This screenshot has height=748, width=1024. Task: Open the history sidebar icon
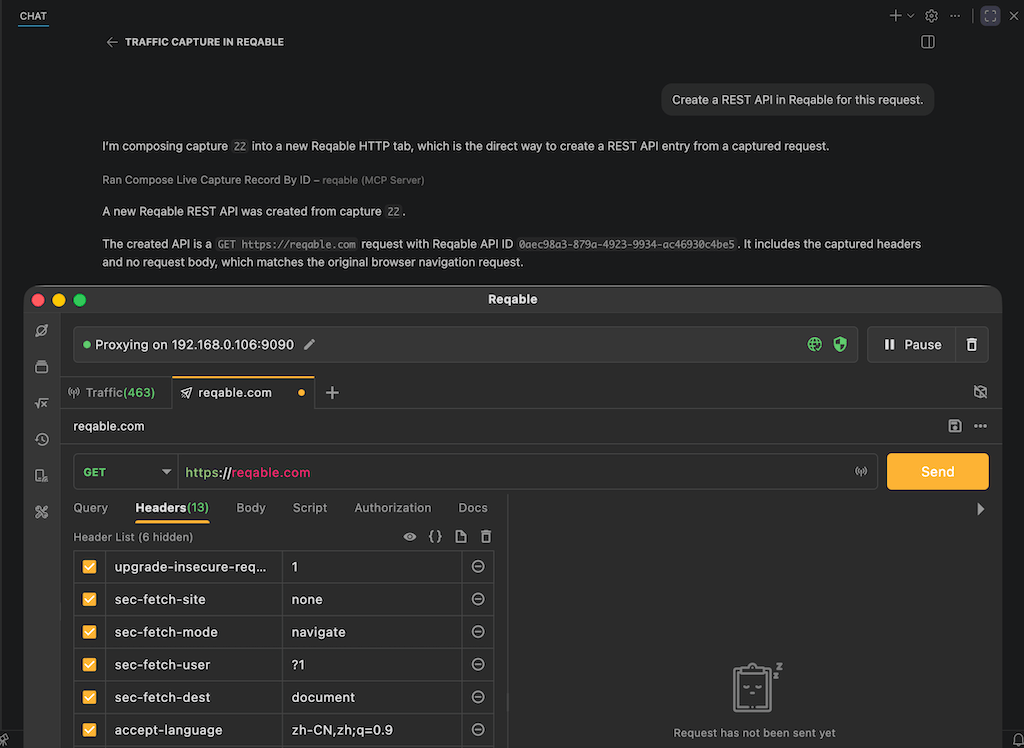tap(42, 440)
